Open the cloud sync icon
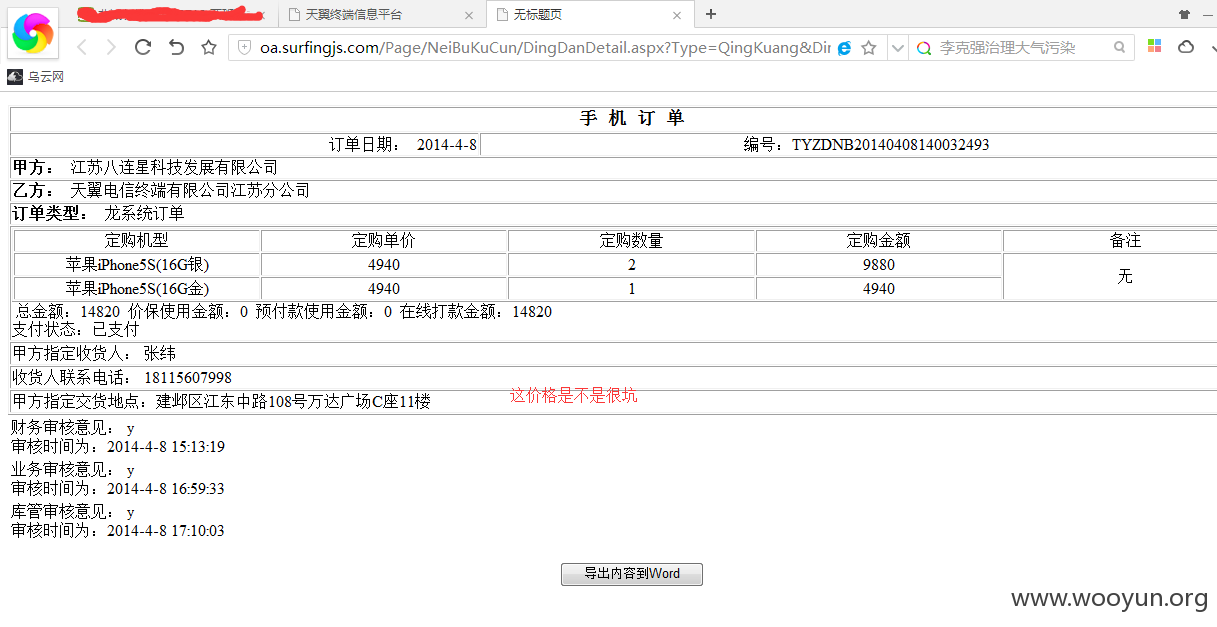 [x=1186, y=46]
